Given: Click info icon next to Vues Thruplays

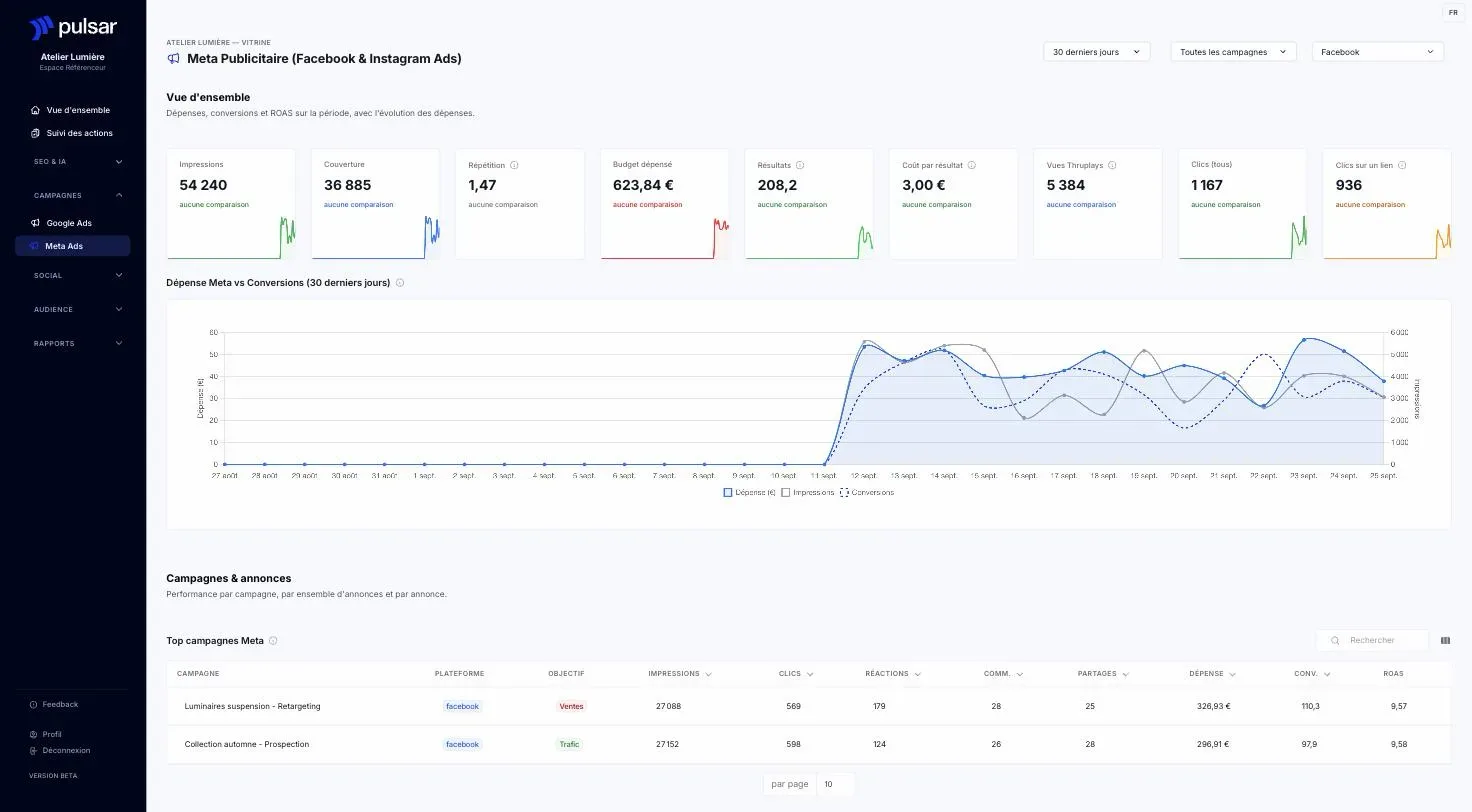Looking at the screenshot, I should (x=1112, y=165).
